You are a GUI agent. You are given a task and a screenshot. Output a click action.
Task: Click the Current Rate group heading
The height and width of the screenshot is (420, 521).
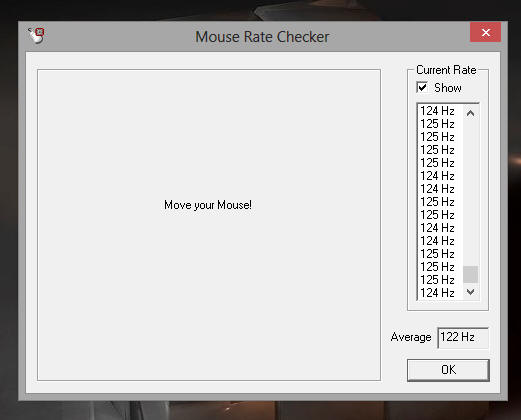(446, 70)
